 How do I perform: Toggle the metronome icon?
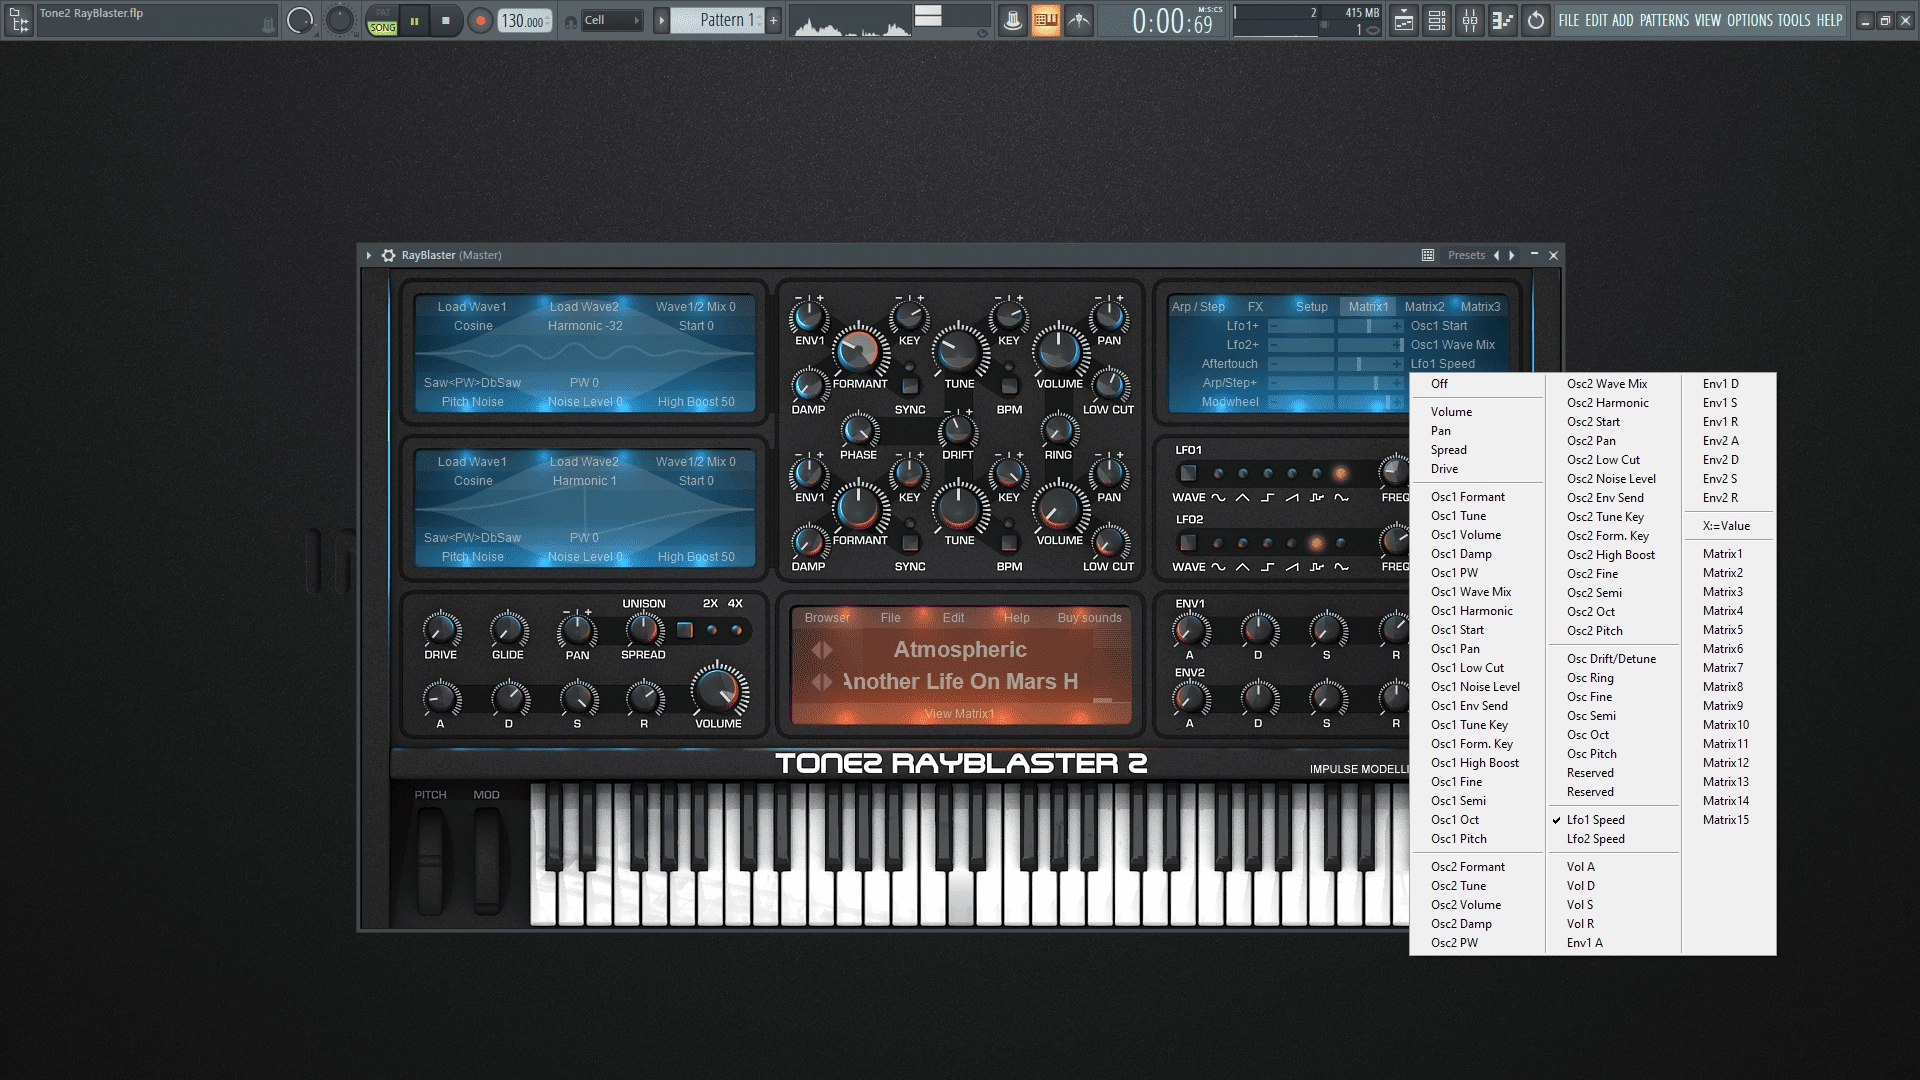[1013, 20]
